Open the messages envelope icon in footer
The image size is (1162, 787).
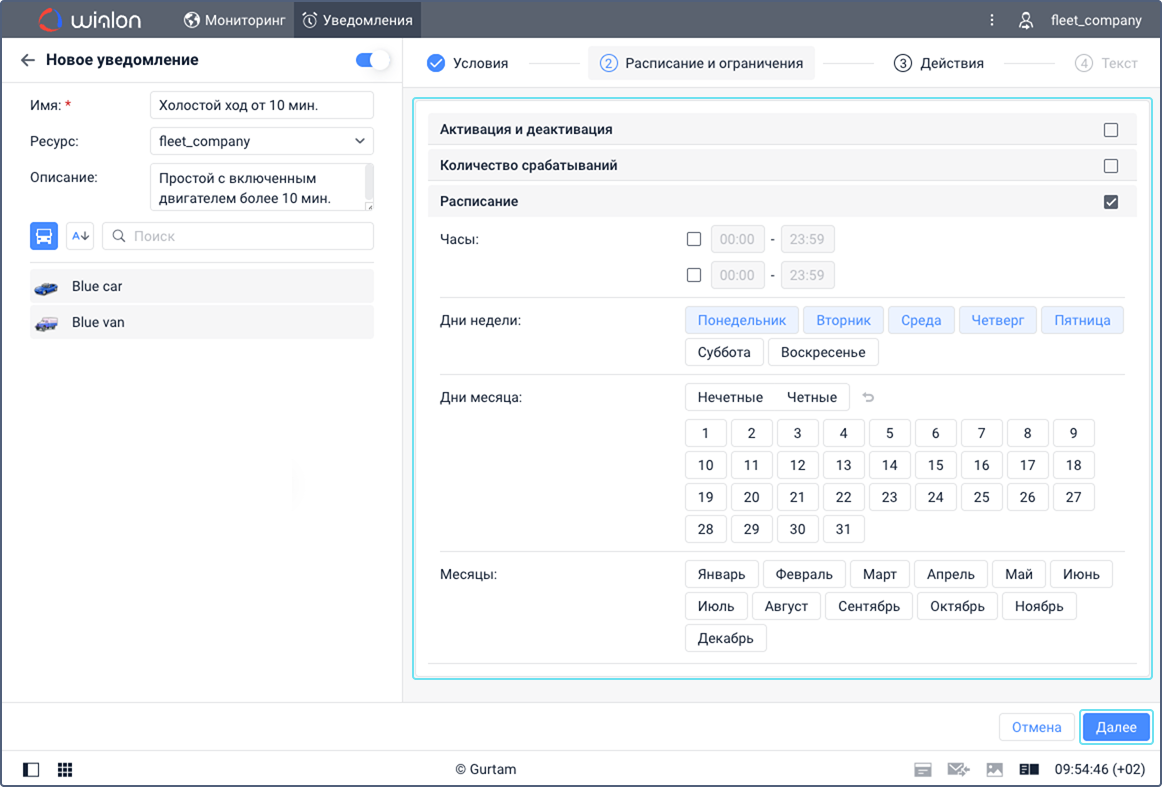[958, 769]
